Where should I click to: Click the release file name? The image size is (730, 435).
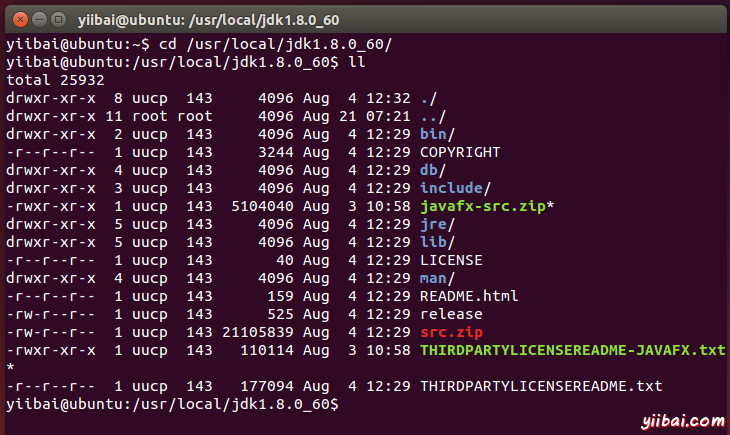pos(450,314)
